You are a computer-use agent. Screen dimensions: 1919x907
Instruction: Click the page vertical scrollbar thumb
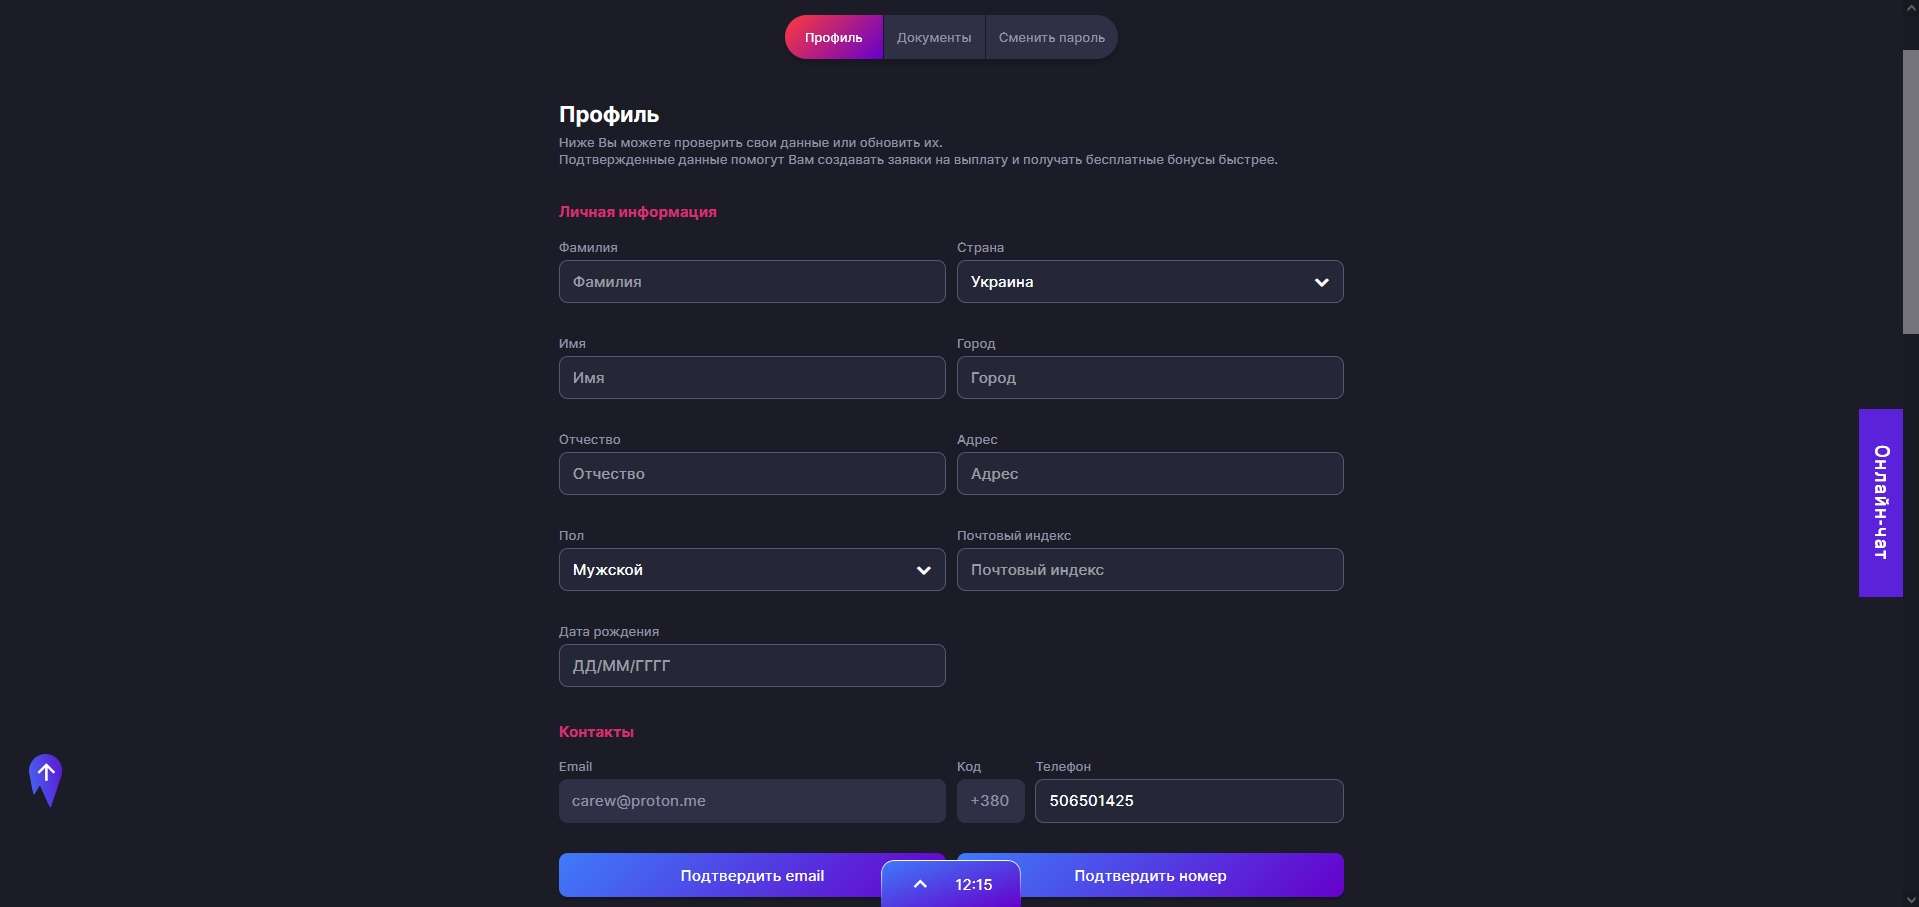(1910, 190)
